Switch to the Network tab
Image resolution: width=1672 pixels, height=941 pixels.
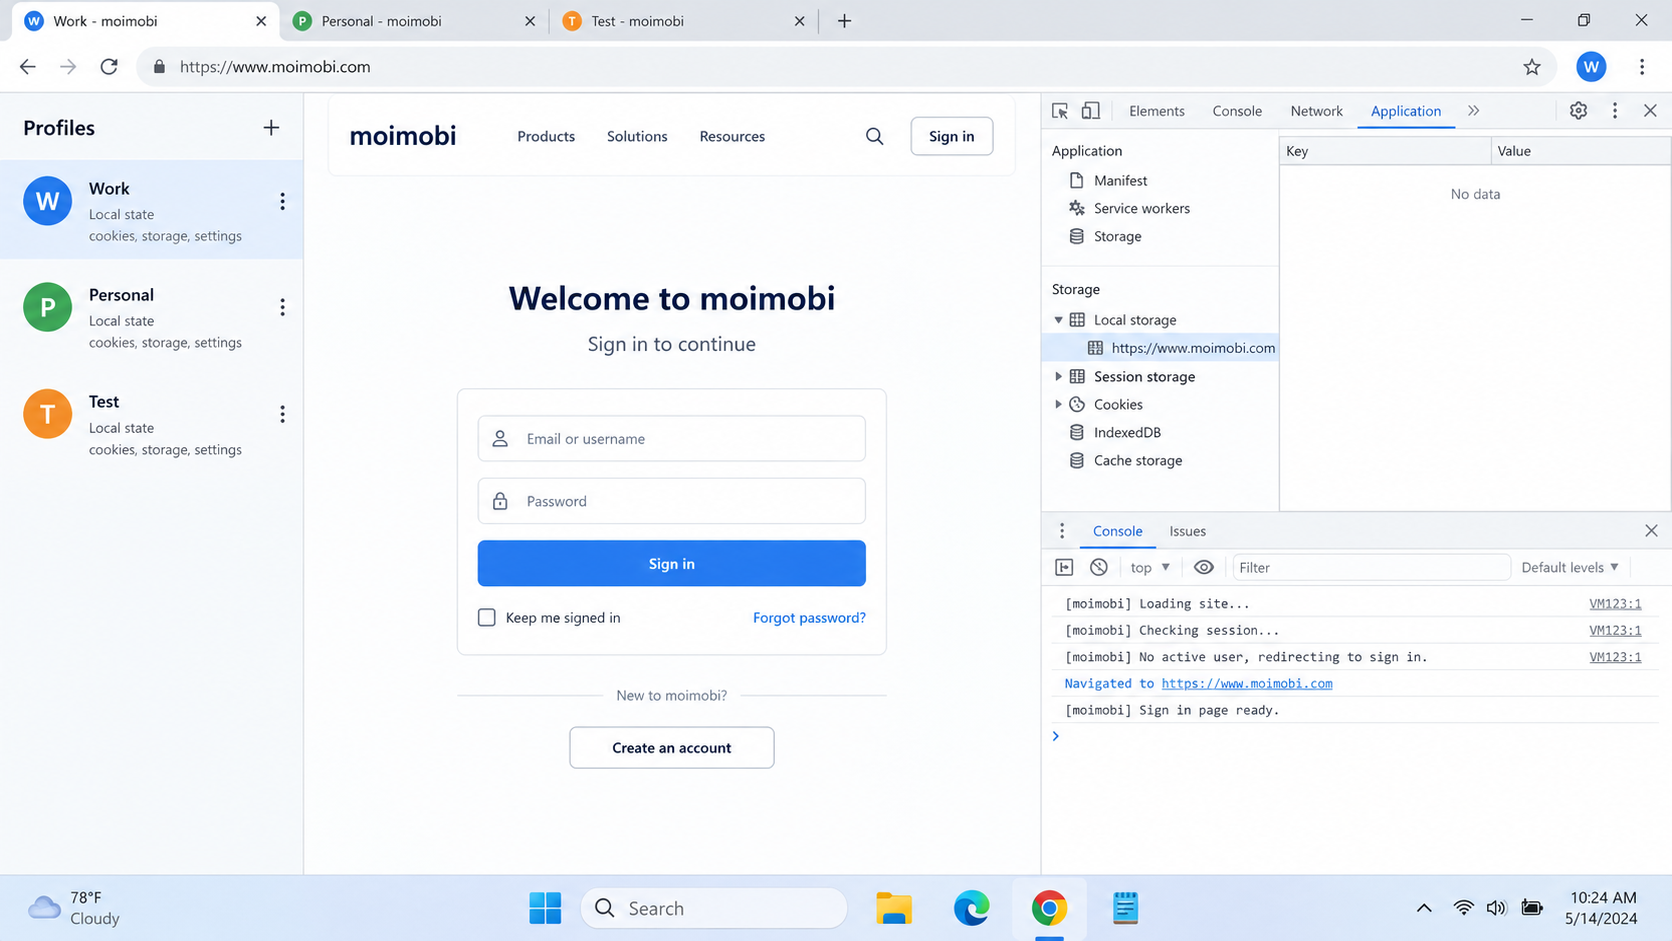(x=1316, y=111)
